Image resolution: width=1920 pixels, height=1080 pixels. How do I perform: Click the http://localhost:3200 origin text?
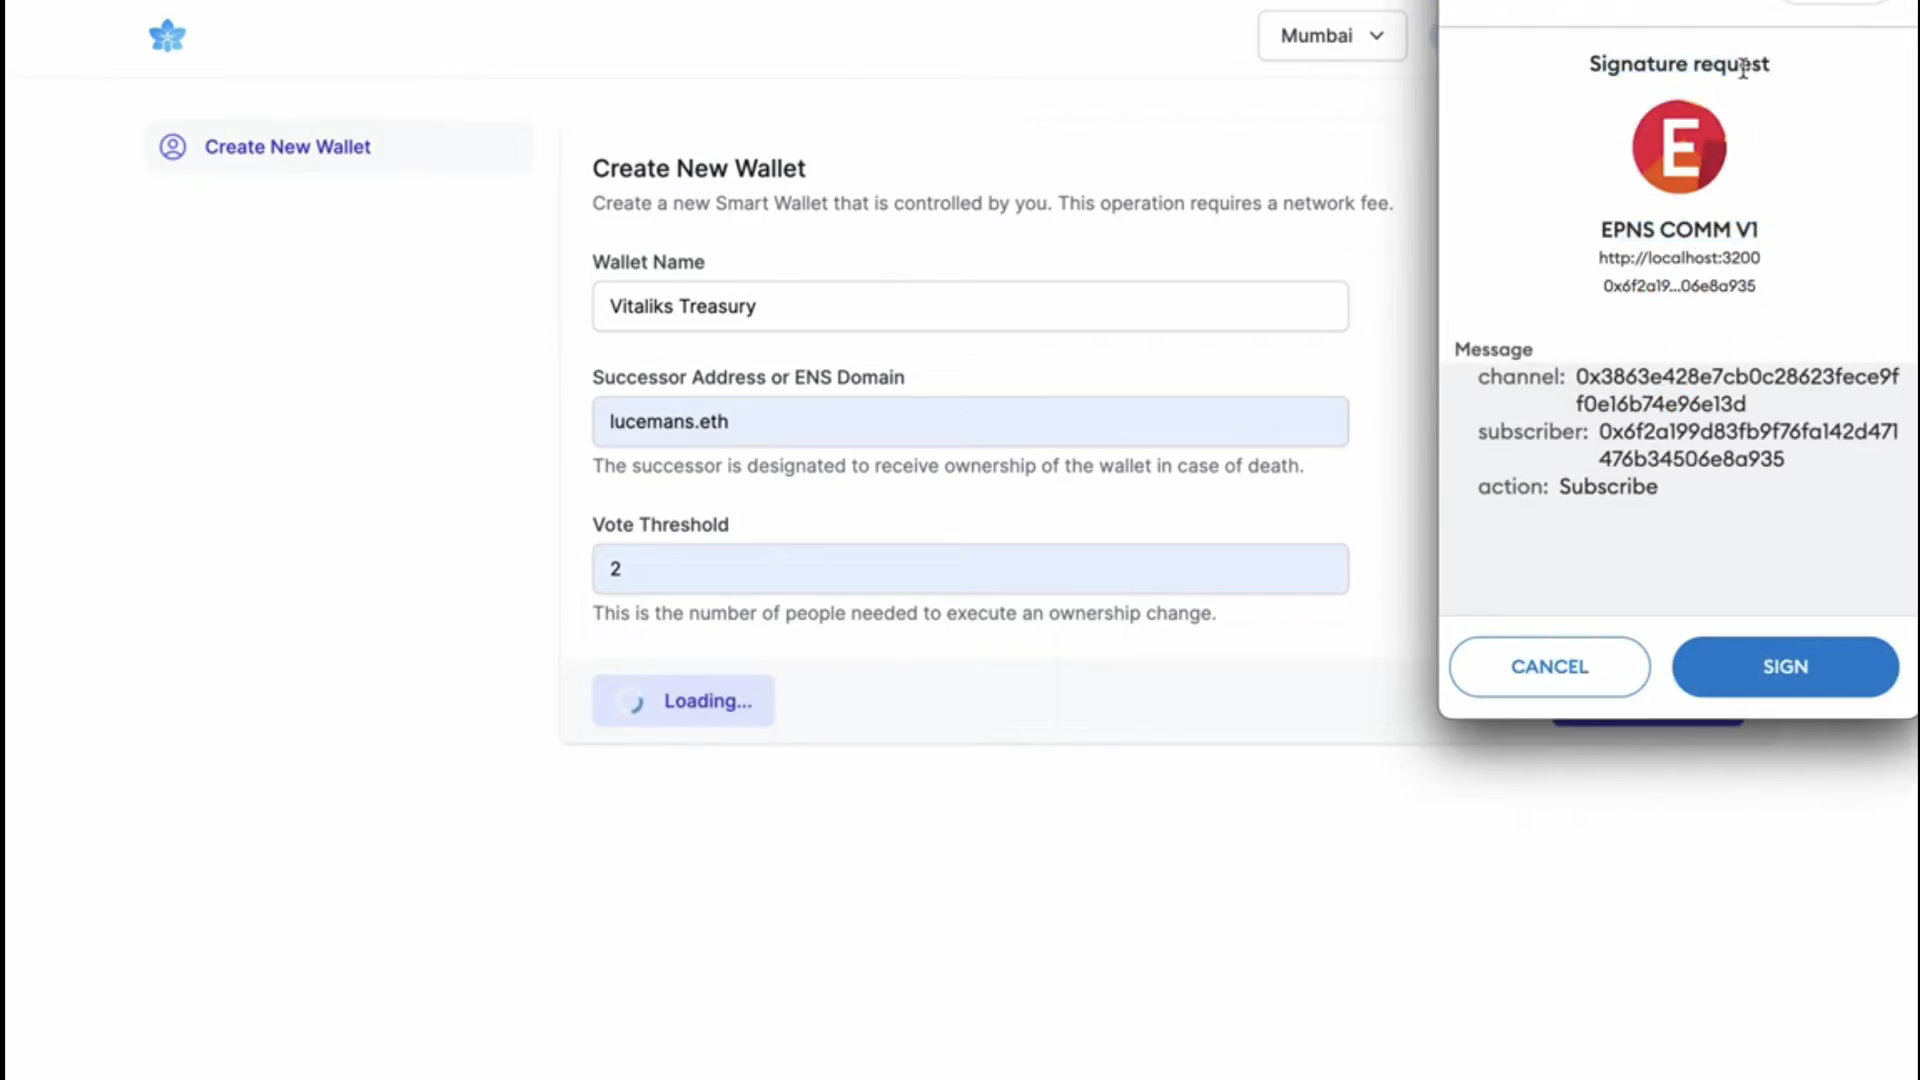coord(1679,258)
